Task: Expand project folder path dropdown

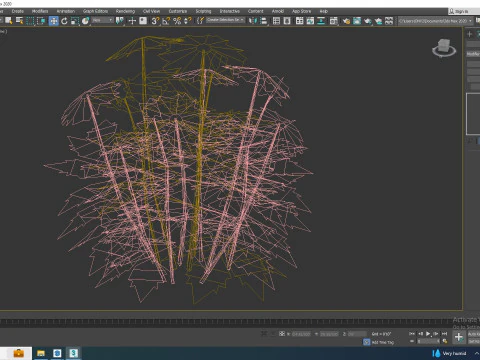Action: [x=470, y=21]
